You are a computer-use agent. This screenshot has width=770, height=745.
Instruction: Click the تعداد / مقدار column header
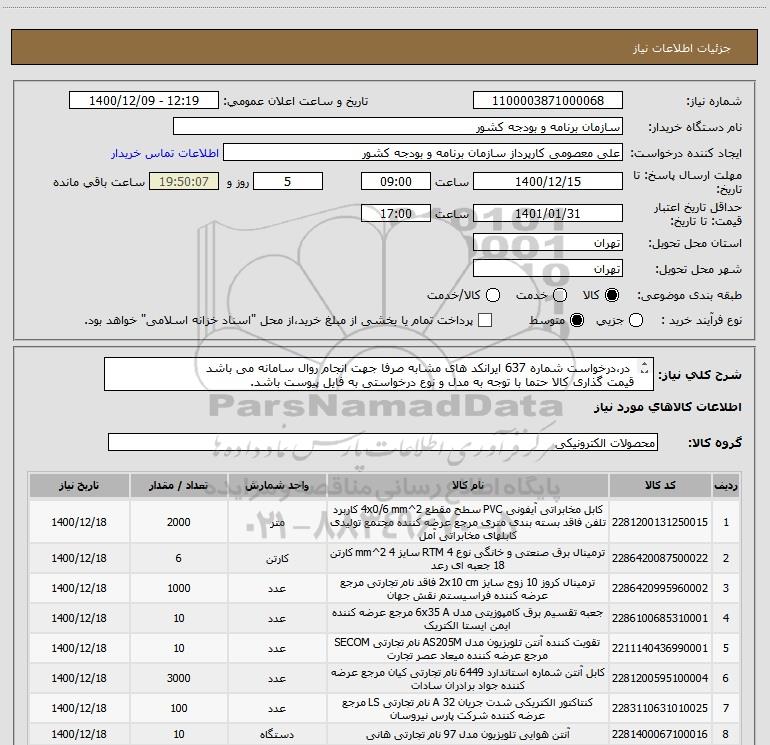(x=178, y=486)
